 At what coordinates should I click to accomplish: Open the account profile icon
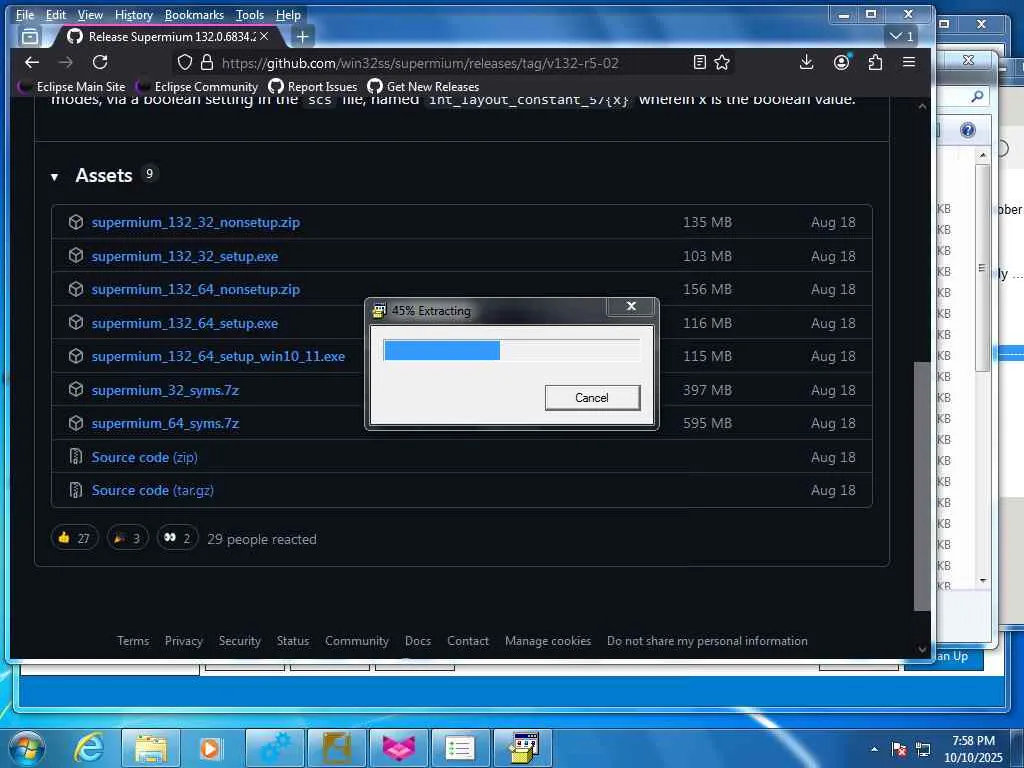click(841, 63)
